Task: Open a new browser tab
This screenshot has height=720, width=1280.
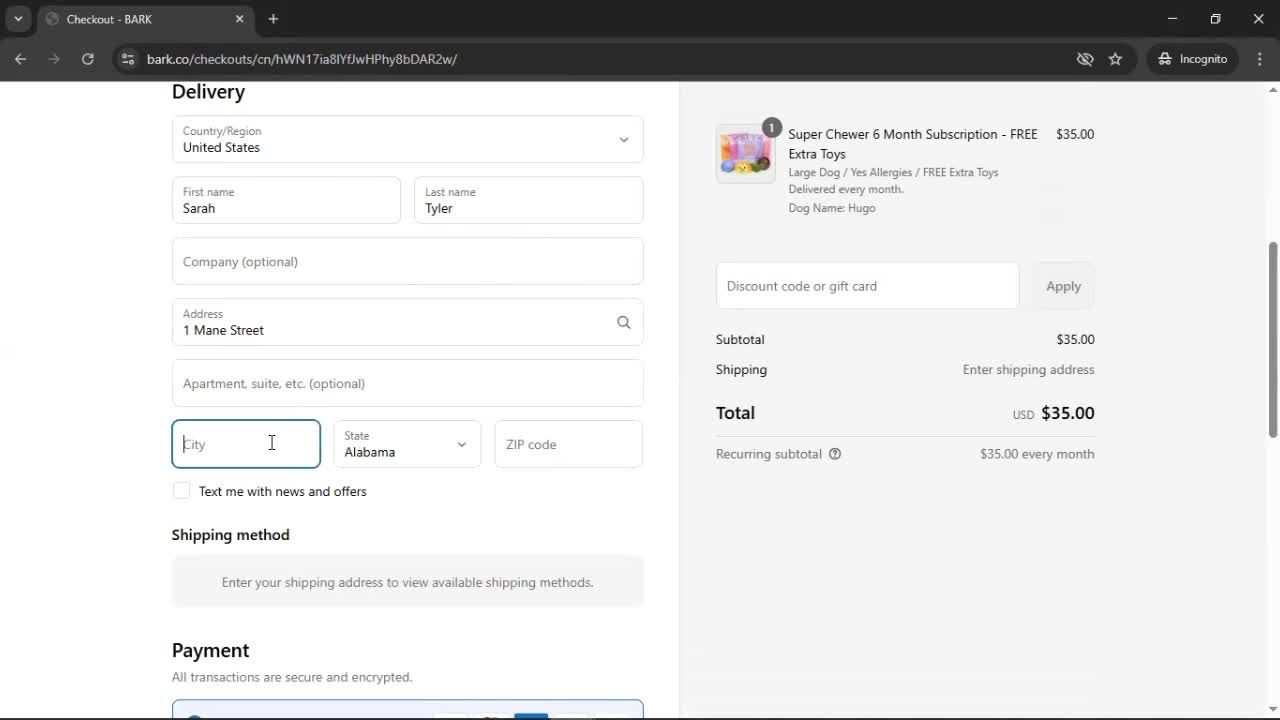Action: coord(273,19)
